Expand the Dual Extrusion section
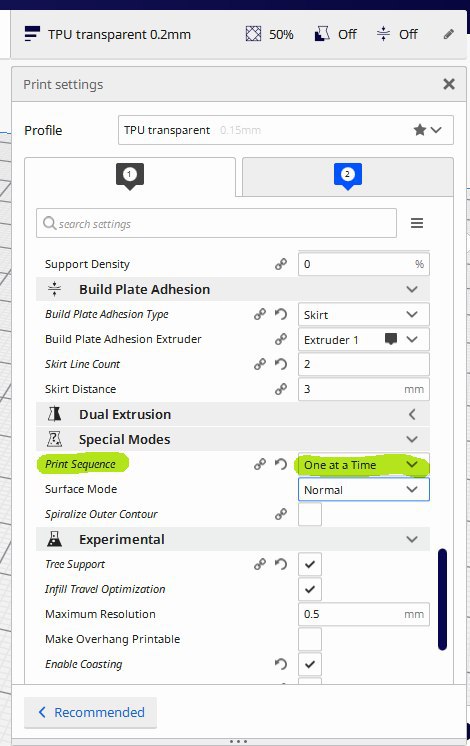 [412, 414]
